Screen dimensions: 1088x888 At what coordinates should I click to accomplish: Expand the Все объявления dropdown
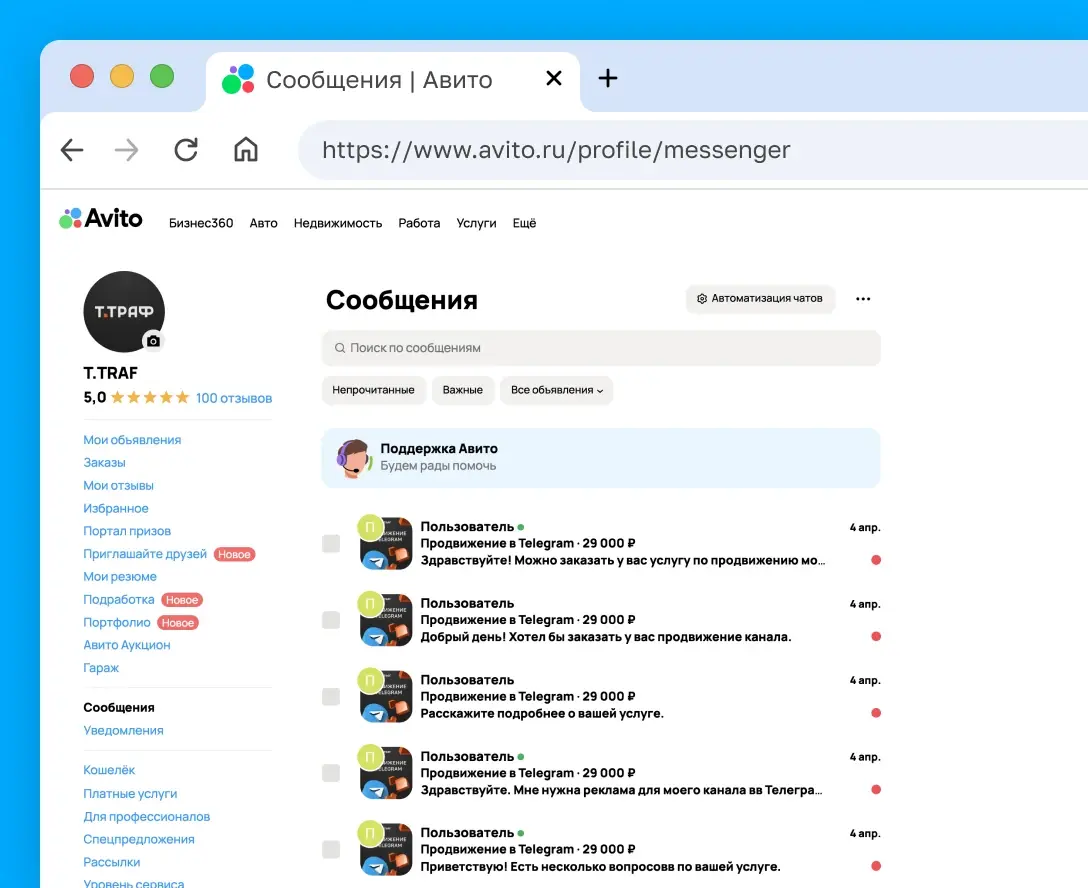556,390
